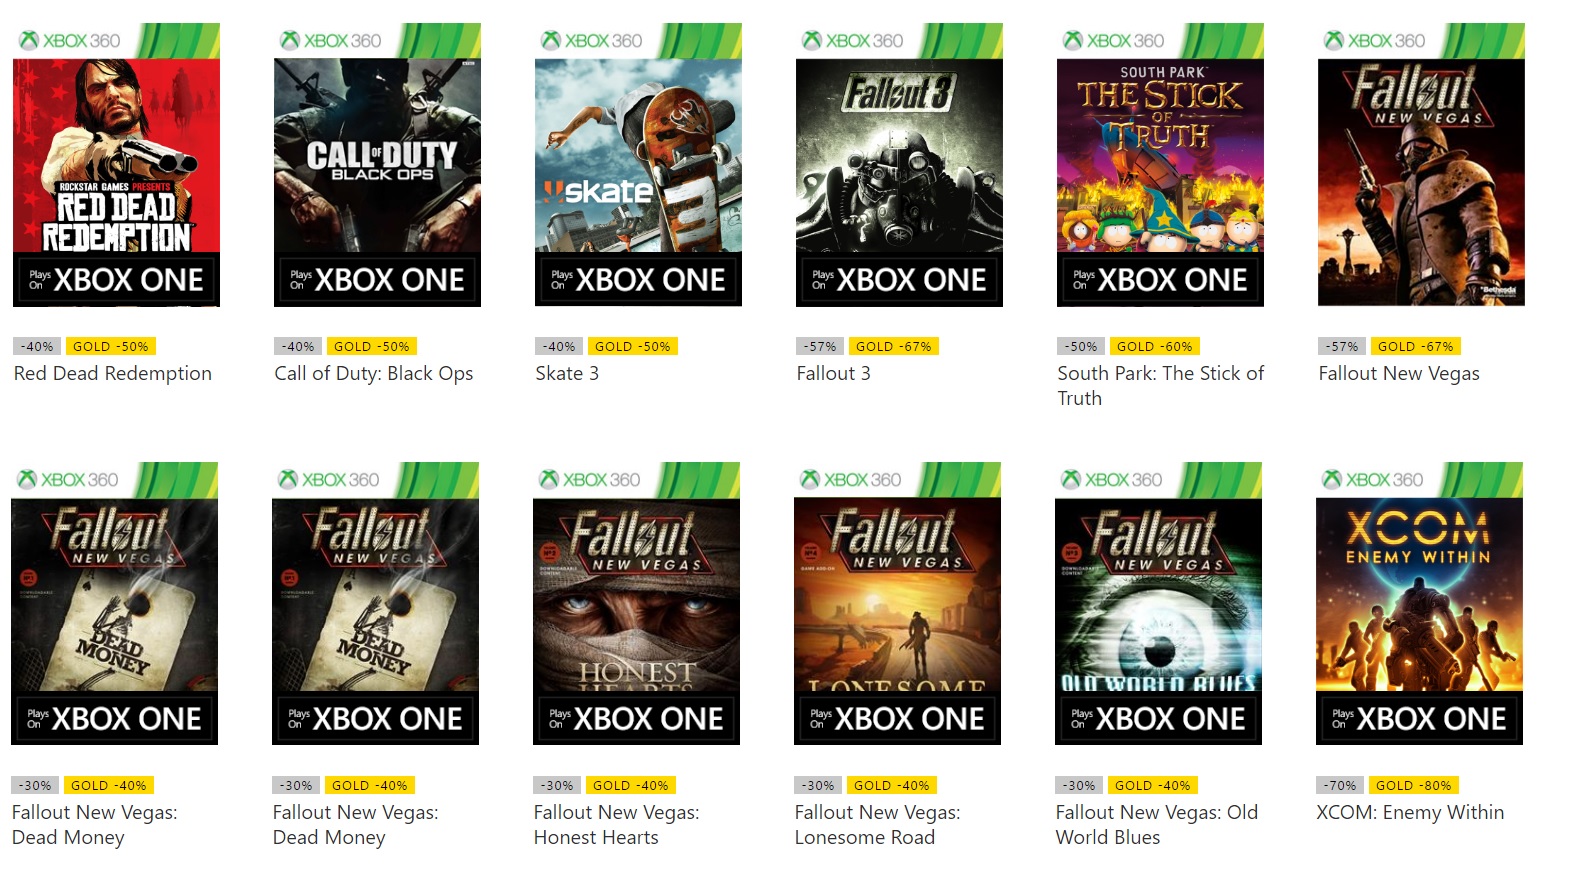This screenshot has width=1574, height=872.
Task: Click the Honest Hearts DLC cover image
Action: coord(636,604)
